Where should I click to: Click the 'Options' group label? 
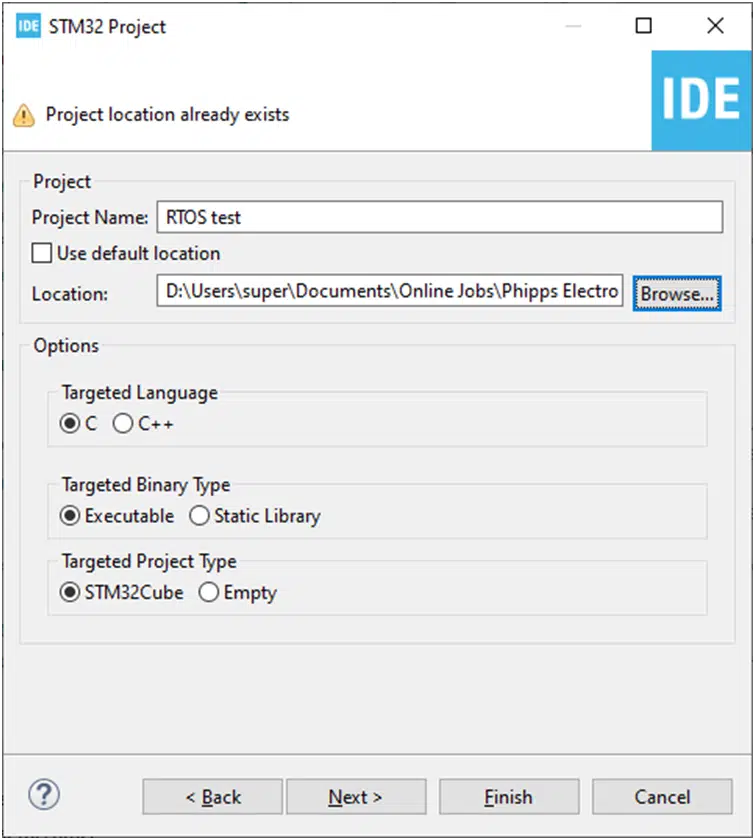tap(66, 346)
